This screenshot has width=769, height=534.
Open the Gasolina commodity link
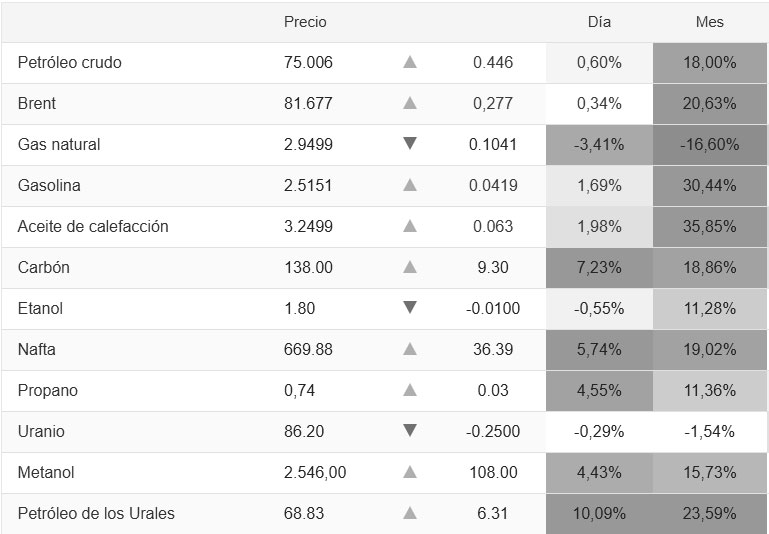point(49,185)
